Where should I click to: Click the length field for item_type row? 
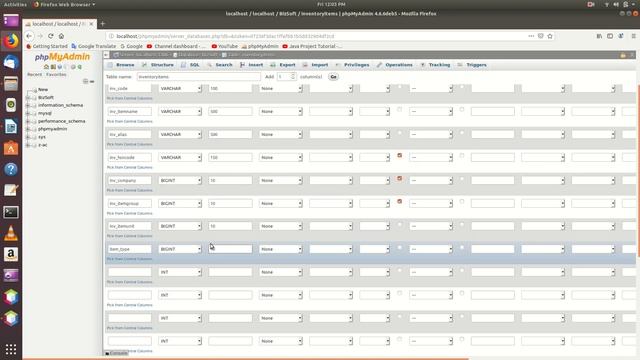230,249
